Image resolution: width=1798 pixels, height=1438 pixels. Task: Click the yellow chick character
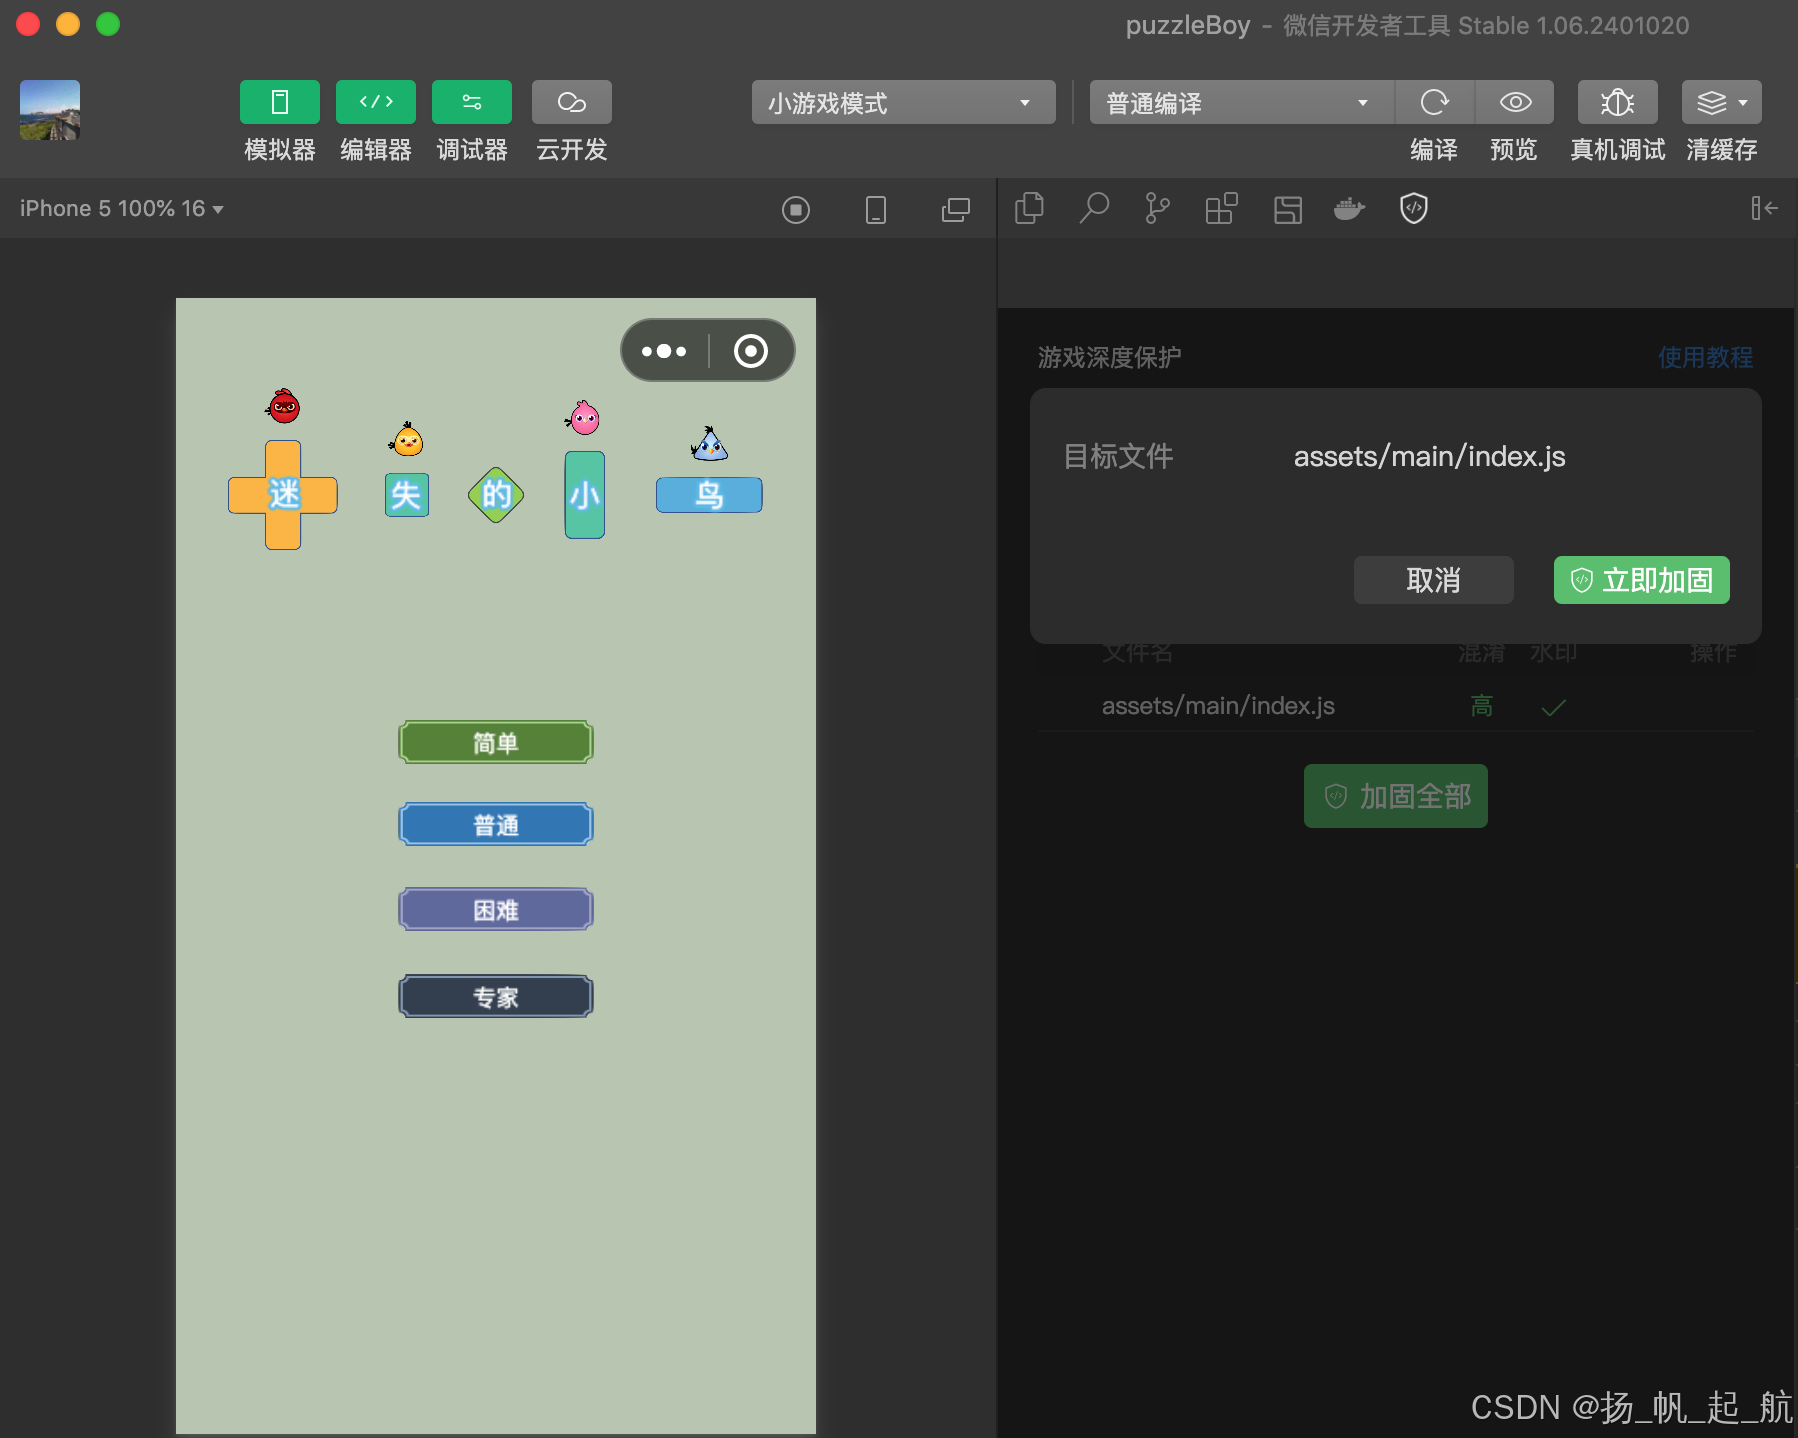tap(407, 439)
